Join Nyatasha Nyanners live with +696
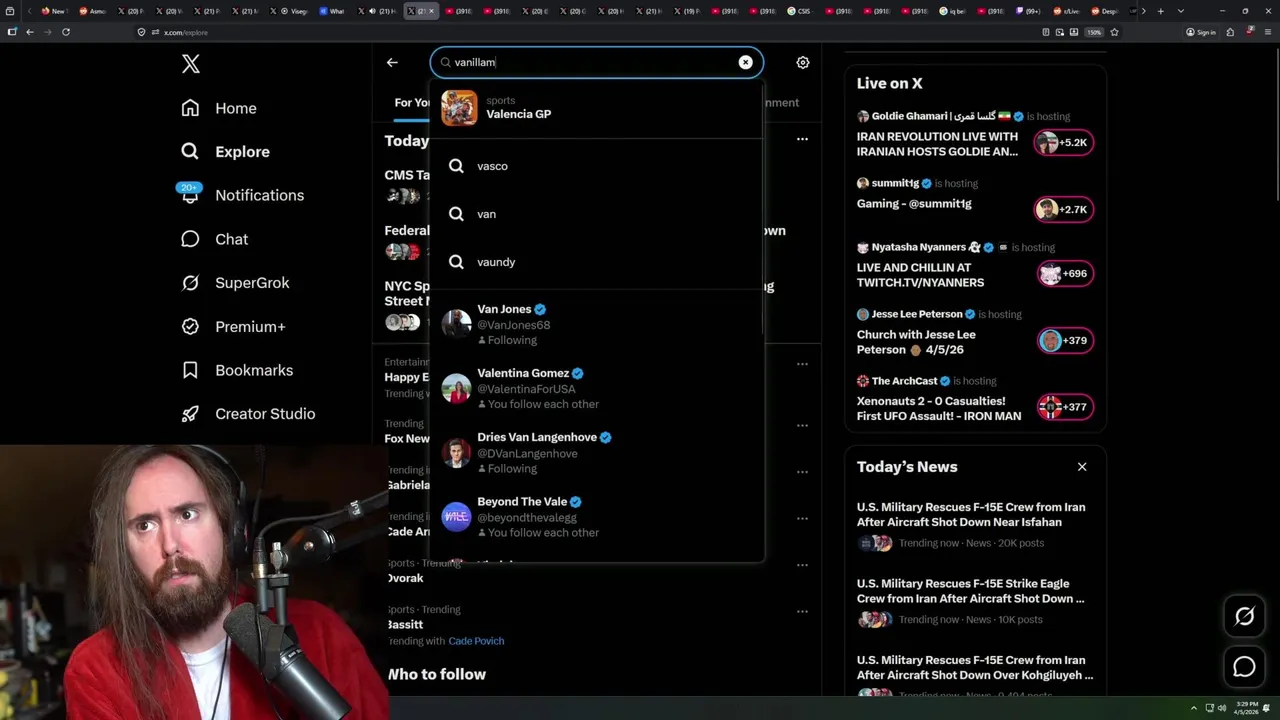1280x720 pixels. click(x=1064, y=273)
